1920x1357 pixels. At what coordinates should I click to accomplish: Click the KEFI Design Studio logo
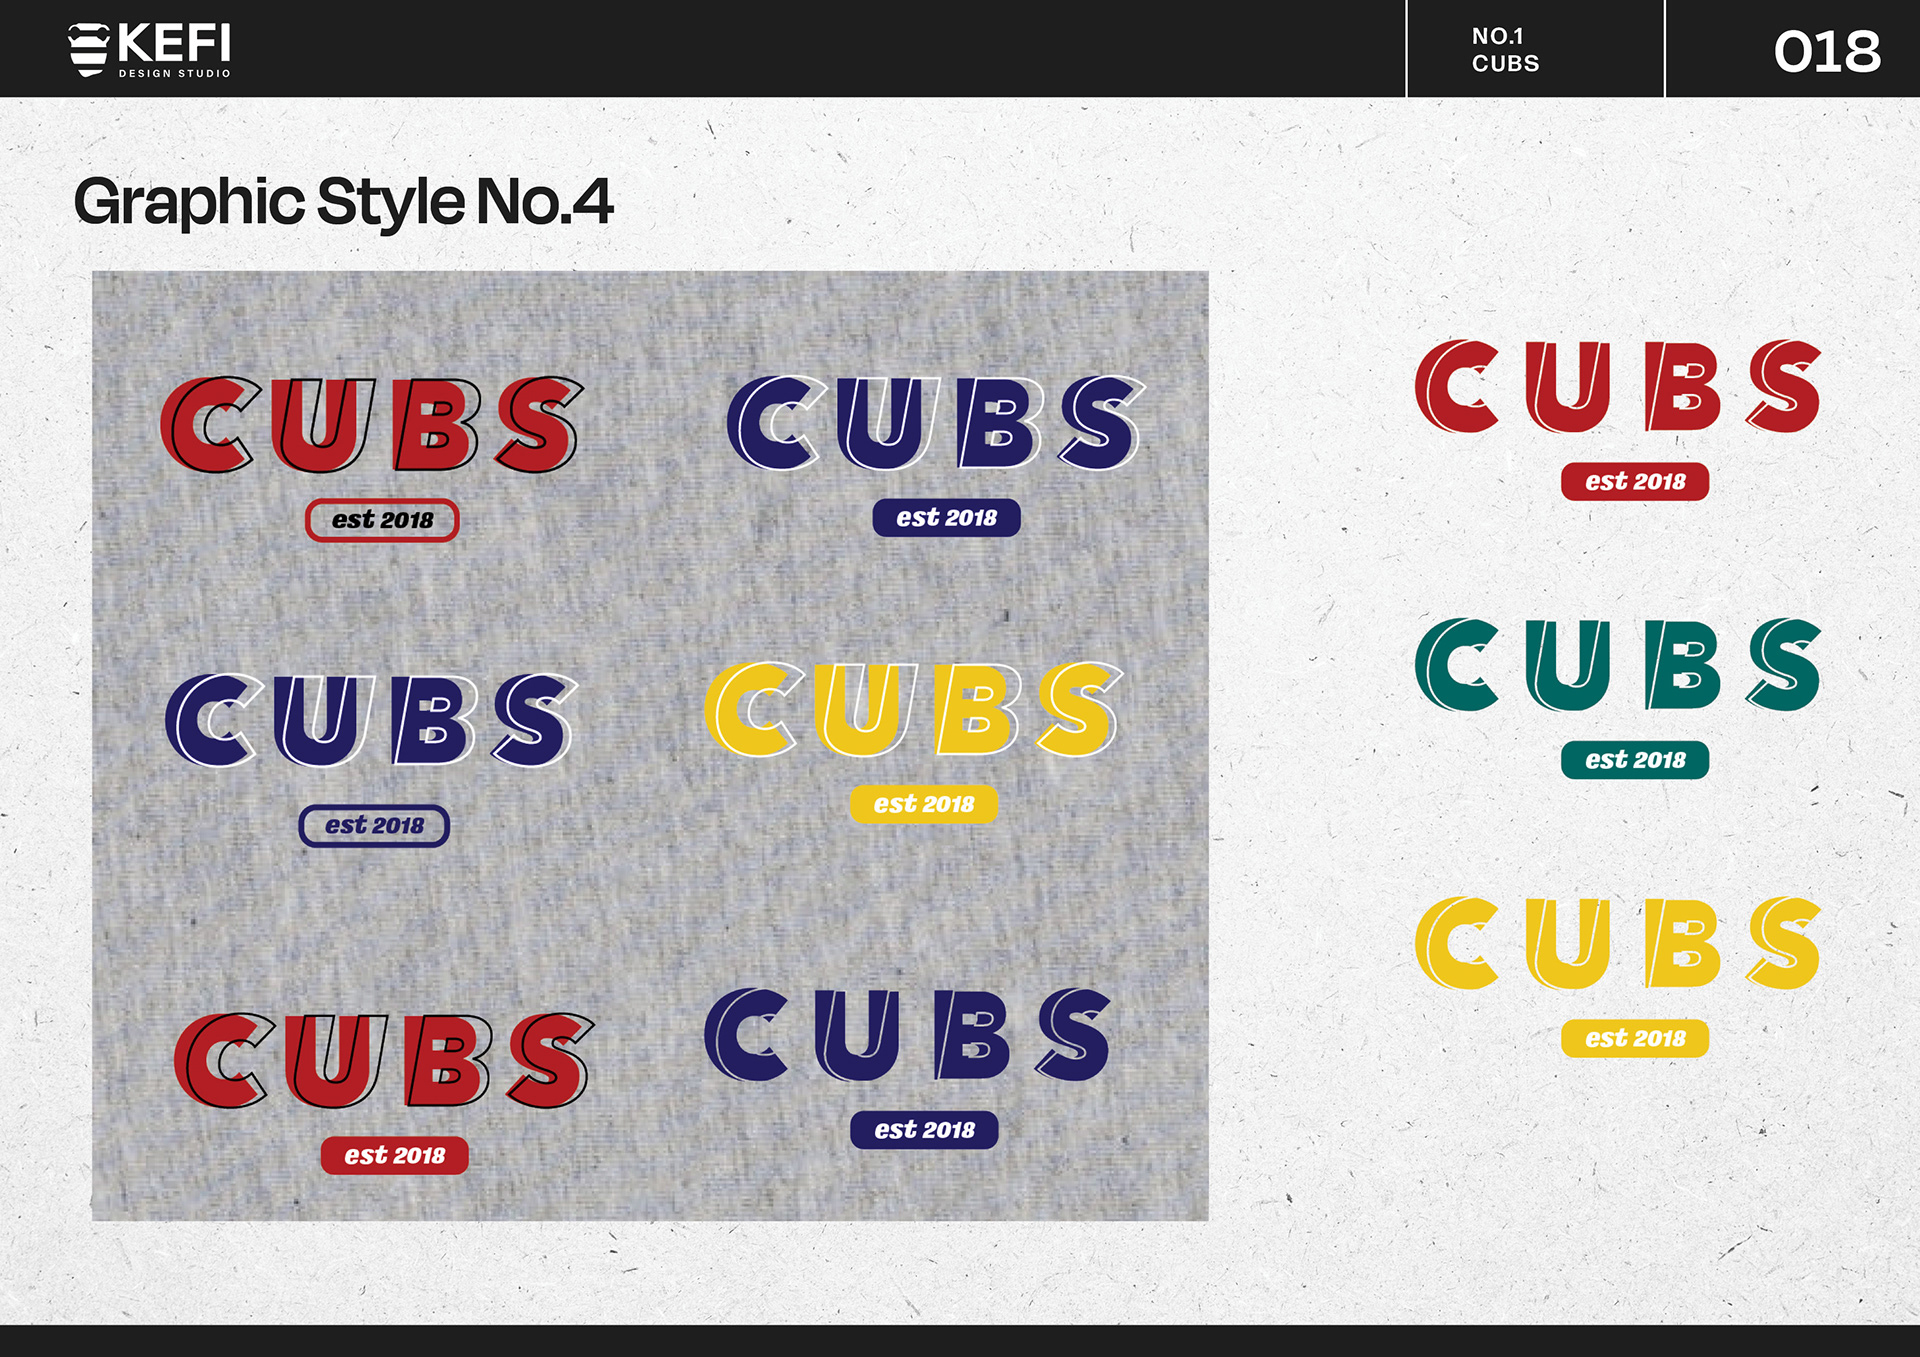(x=150, y=49)
